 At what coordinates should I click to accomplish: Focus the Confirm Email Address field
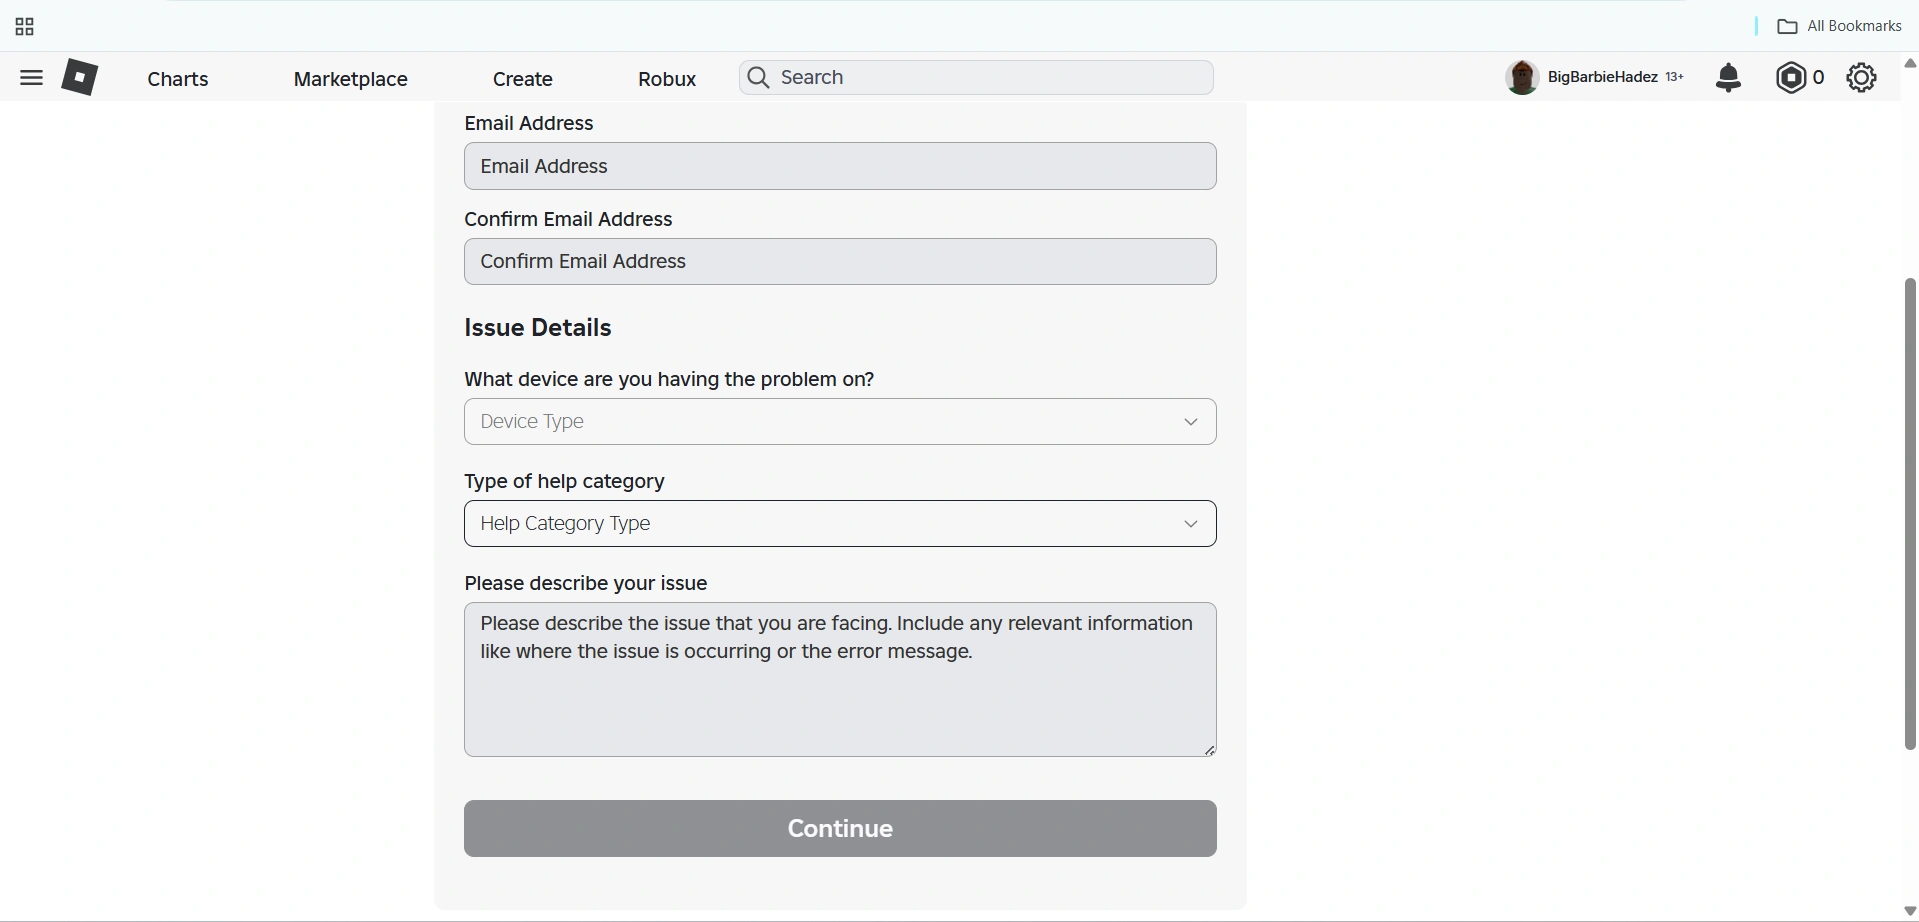[x=839, y=262]
